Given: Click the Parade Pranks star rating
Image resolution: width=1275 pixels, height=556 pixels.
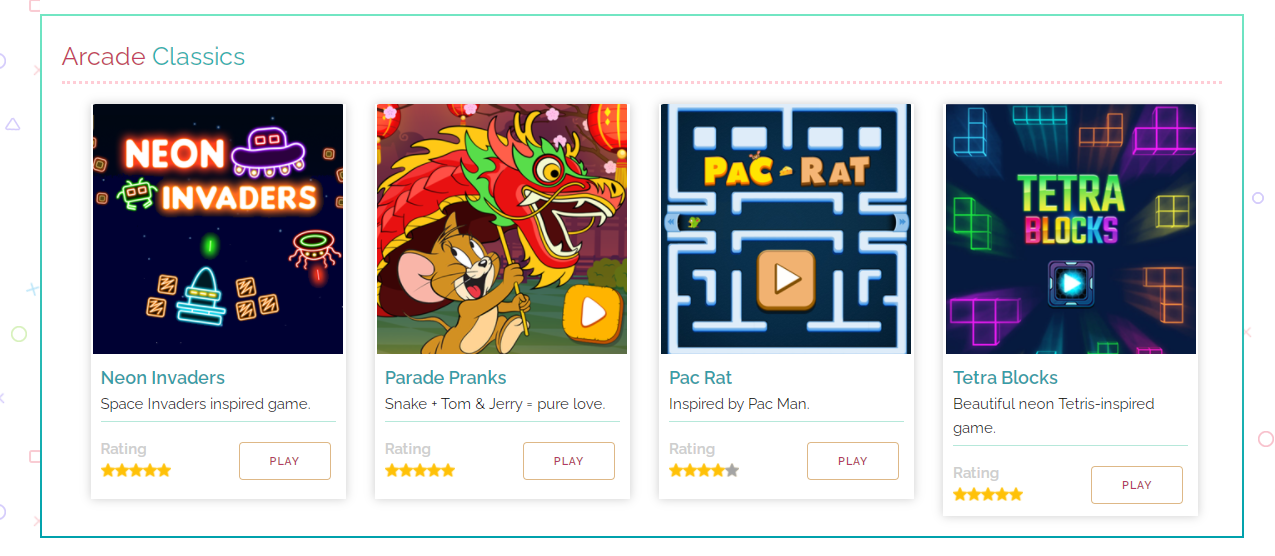Looking at the screenshot, I should [x=420, y=470].
